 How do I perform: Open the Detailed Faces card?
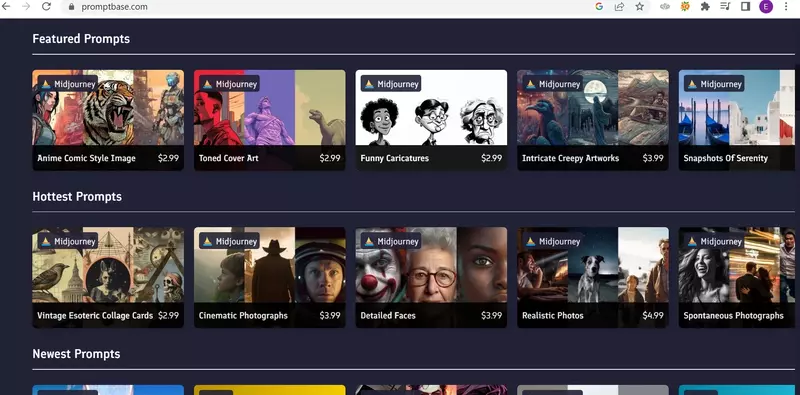pos(431,277)
